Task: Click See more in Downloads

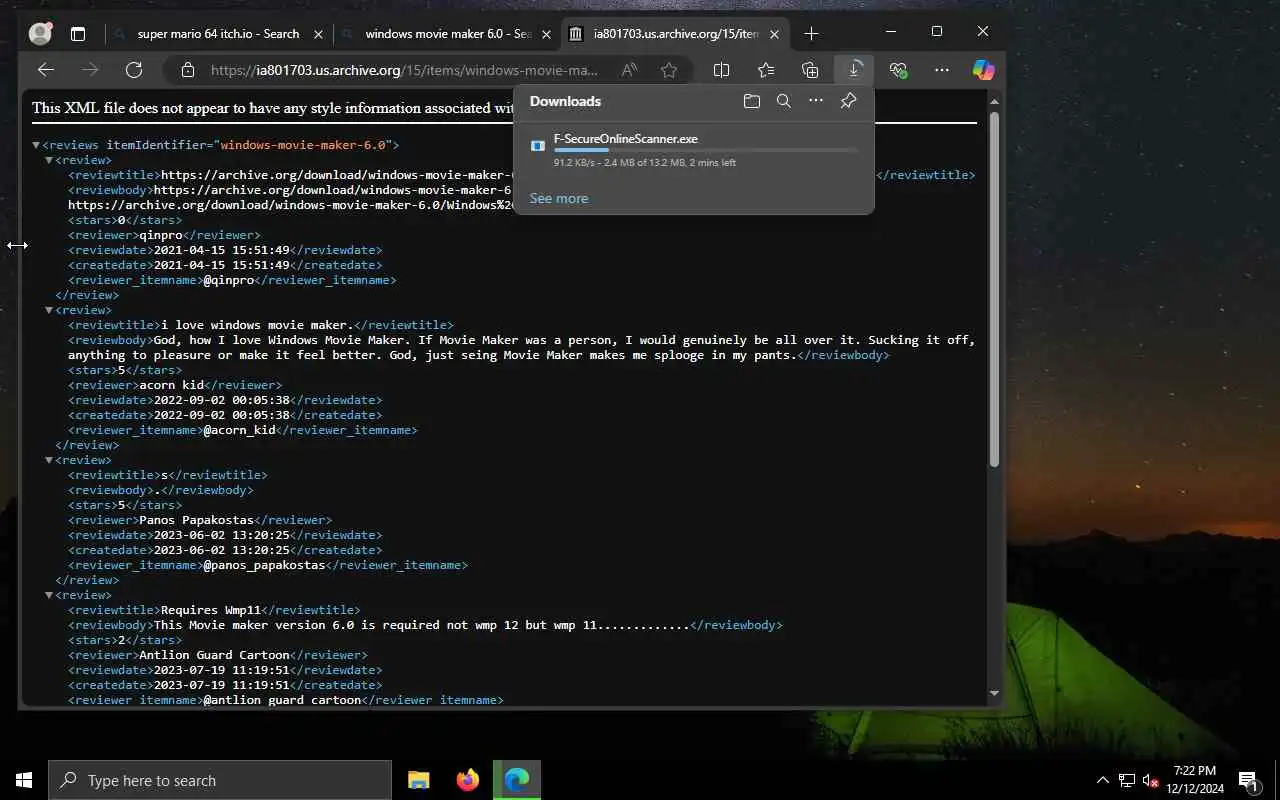Action: click(559, 198)
